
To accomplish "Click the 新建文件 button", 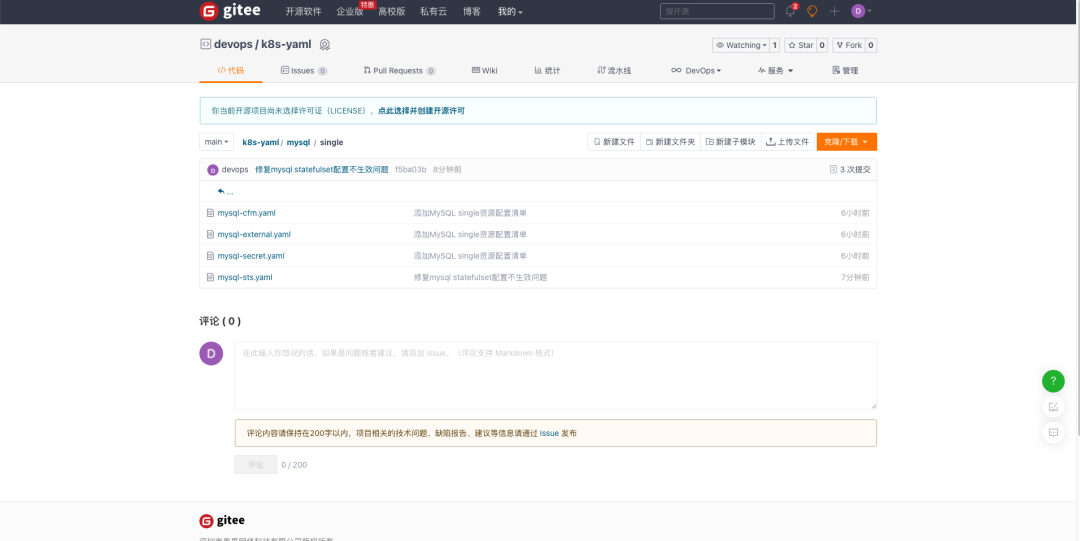I will 614,142.
